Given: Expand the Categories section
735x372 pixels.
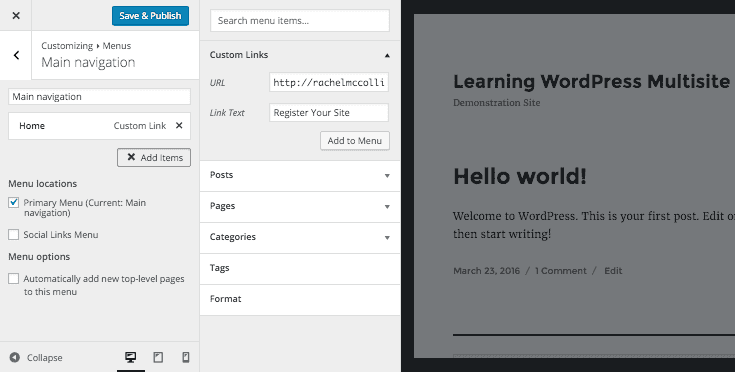Looking at the screenshot, I should pyautogui.click(x=300, y=238).
